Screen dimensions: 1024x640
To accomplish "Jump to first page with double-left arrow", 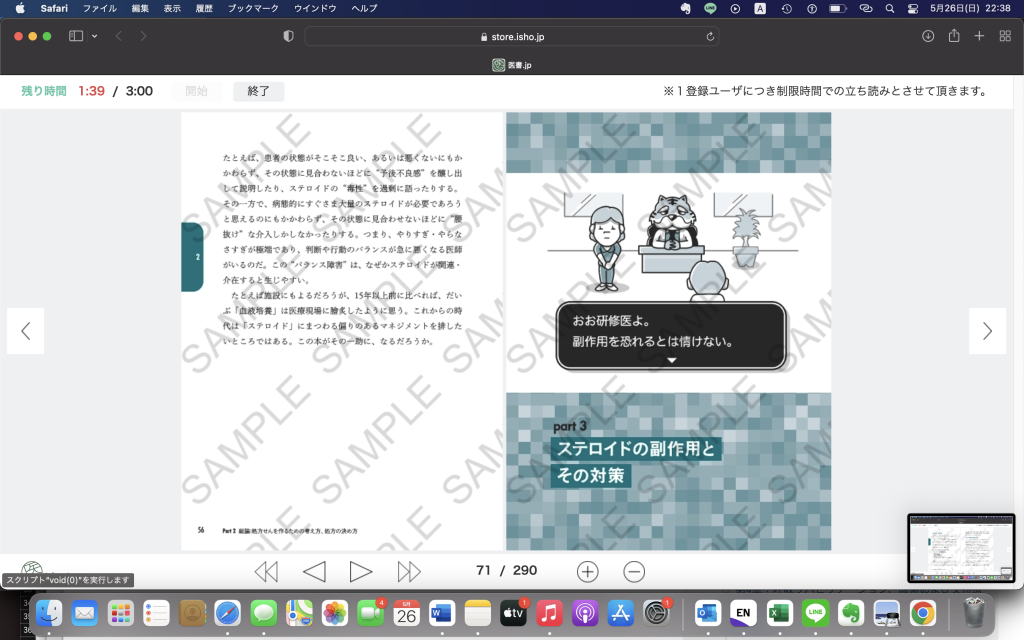I will point(266,571).
